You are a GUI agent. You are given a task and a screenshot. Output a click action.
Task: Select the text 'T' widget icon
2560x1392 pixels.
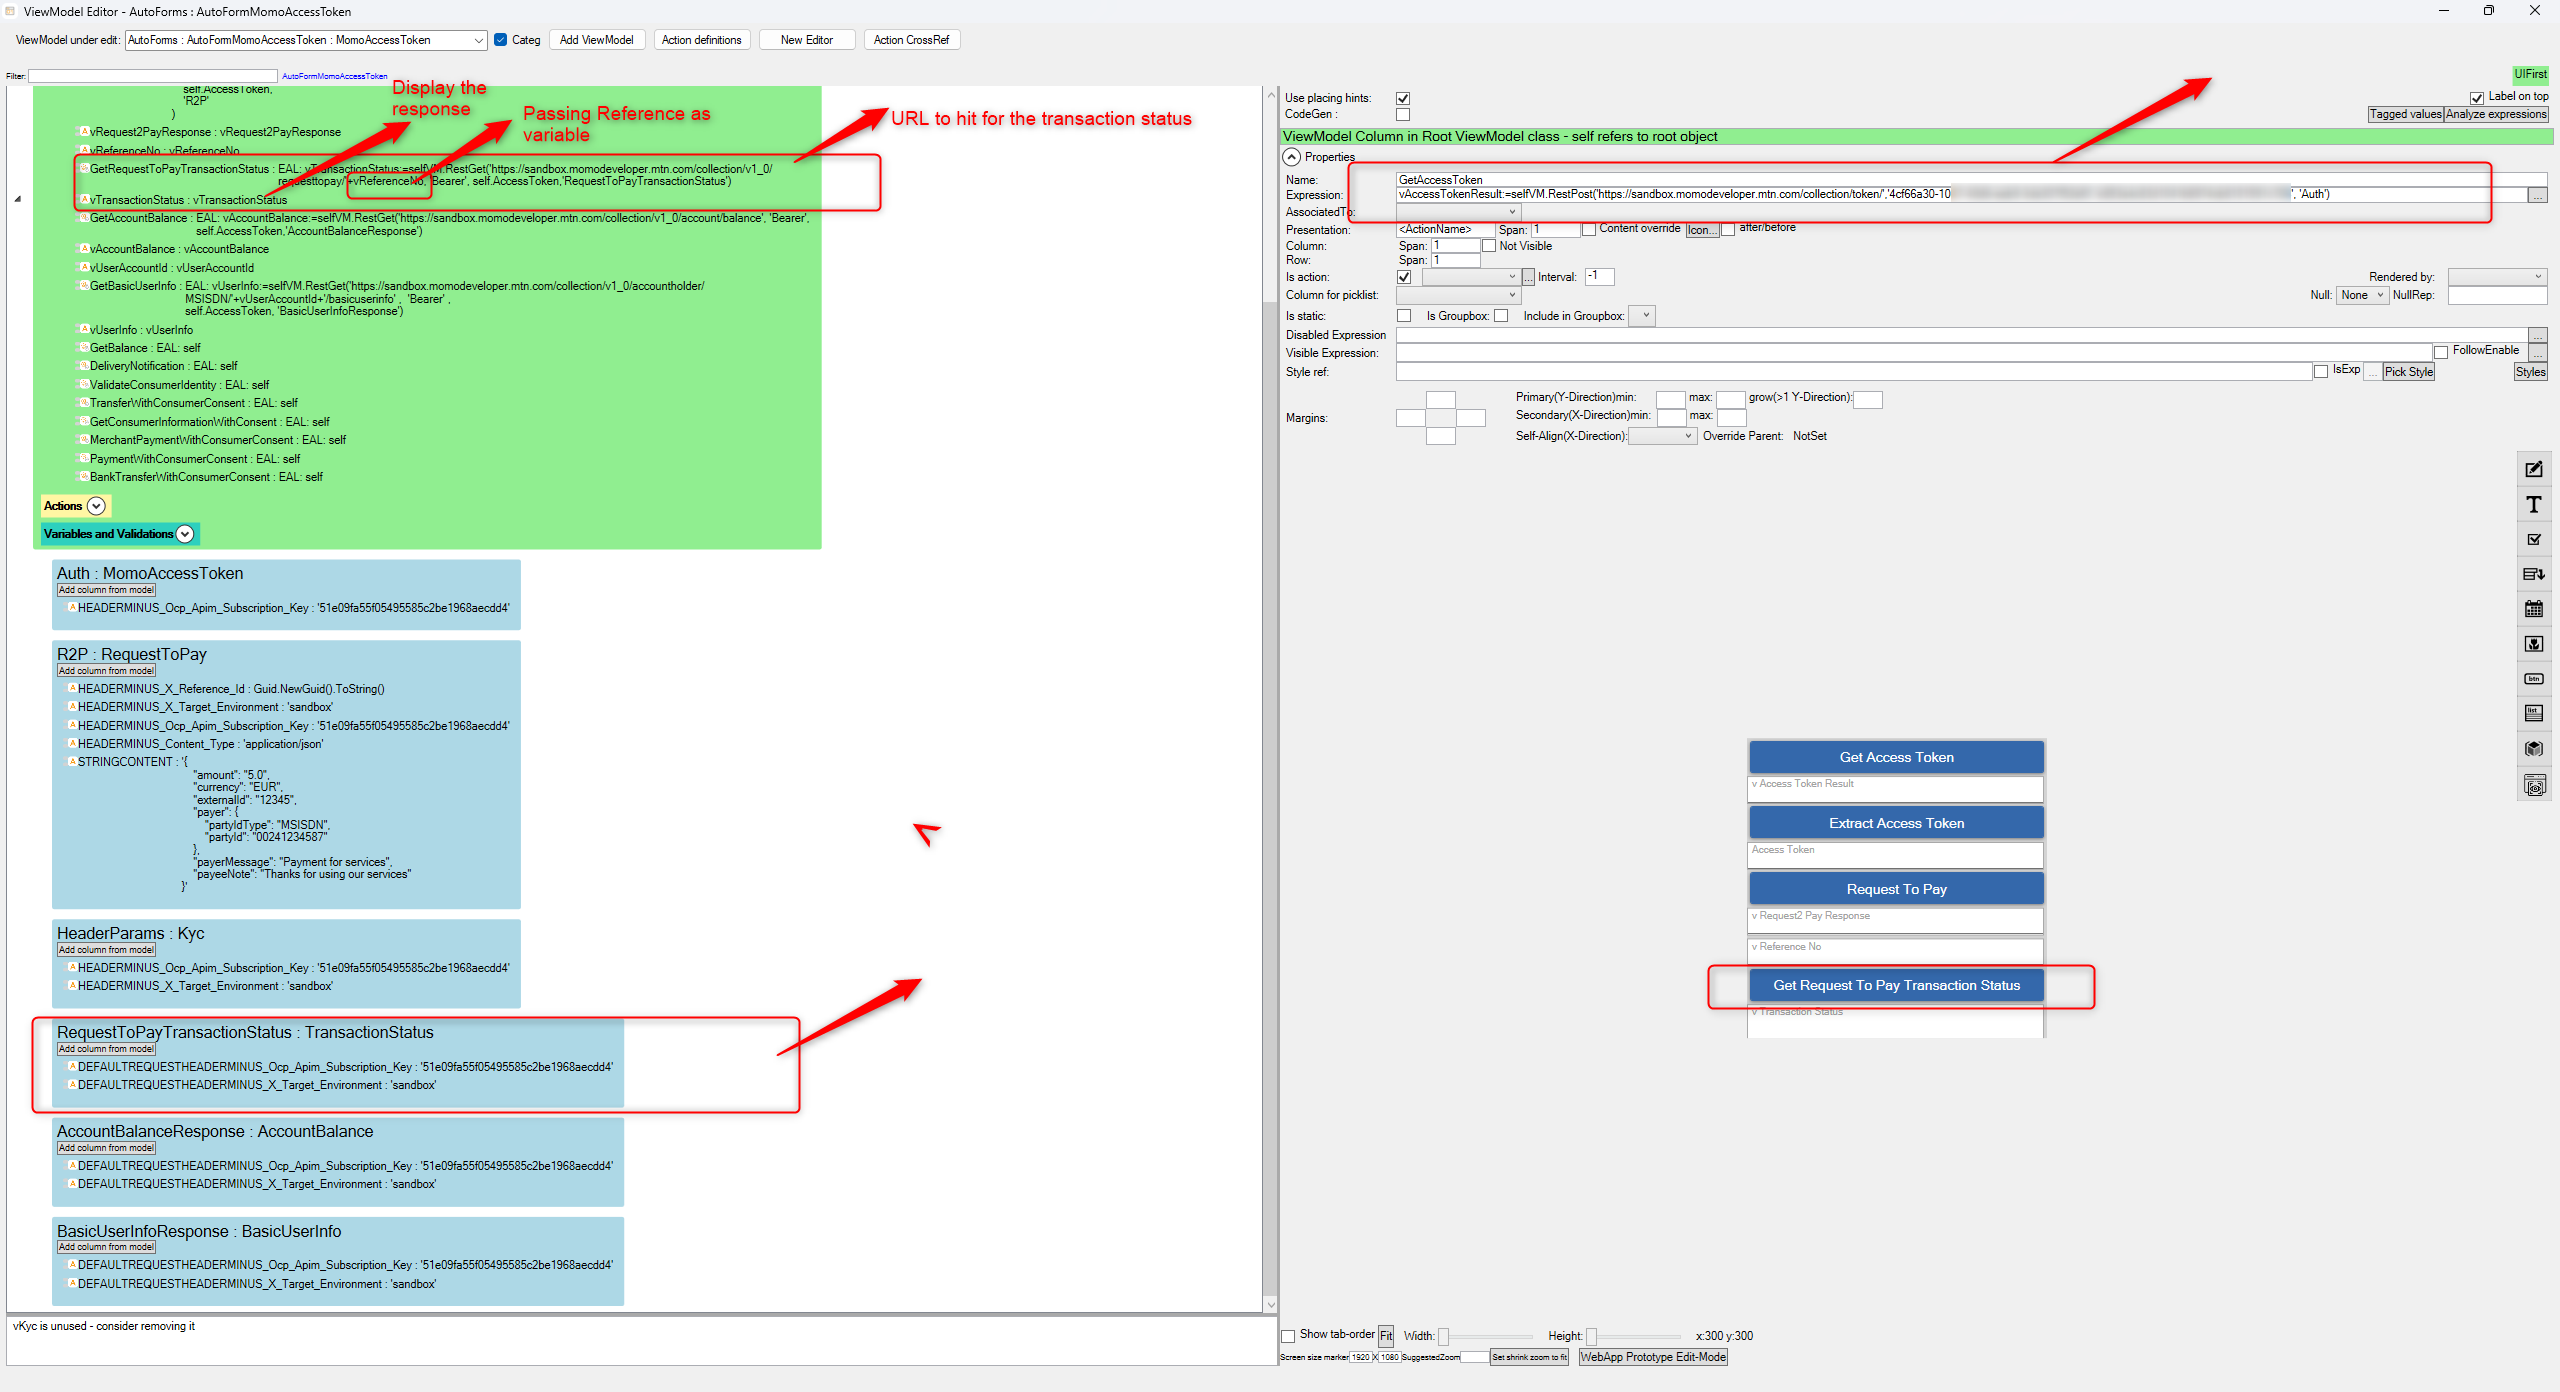point(2533,505)
